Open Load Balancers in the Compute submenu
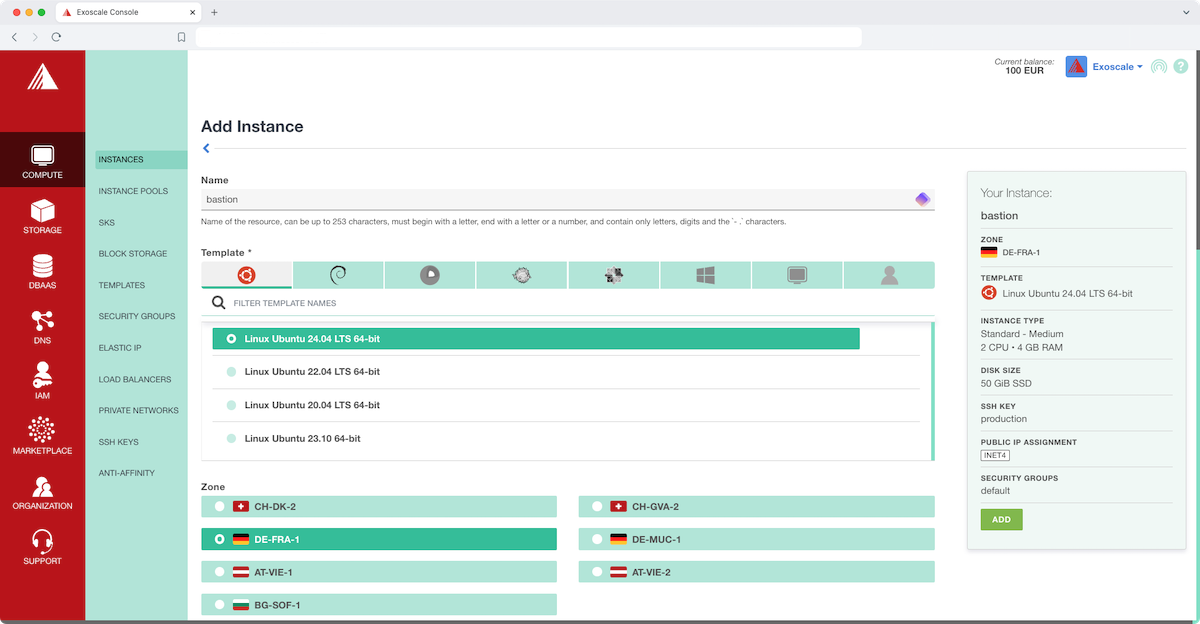 (x=137, y=379)
